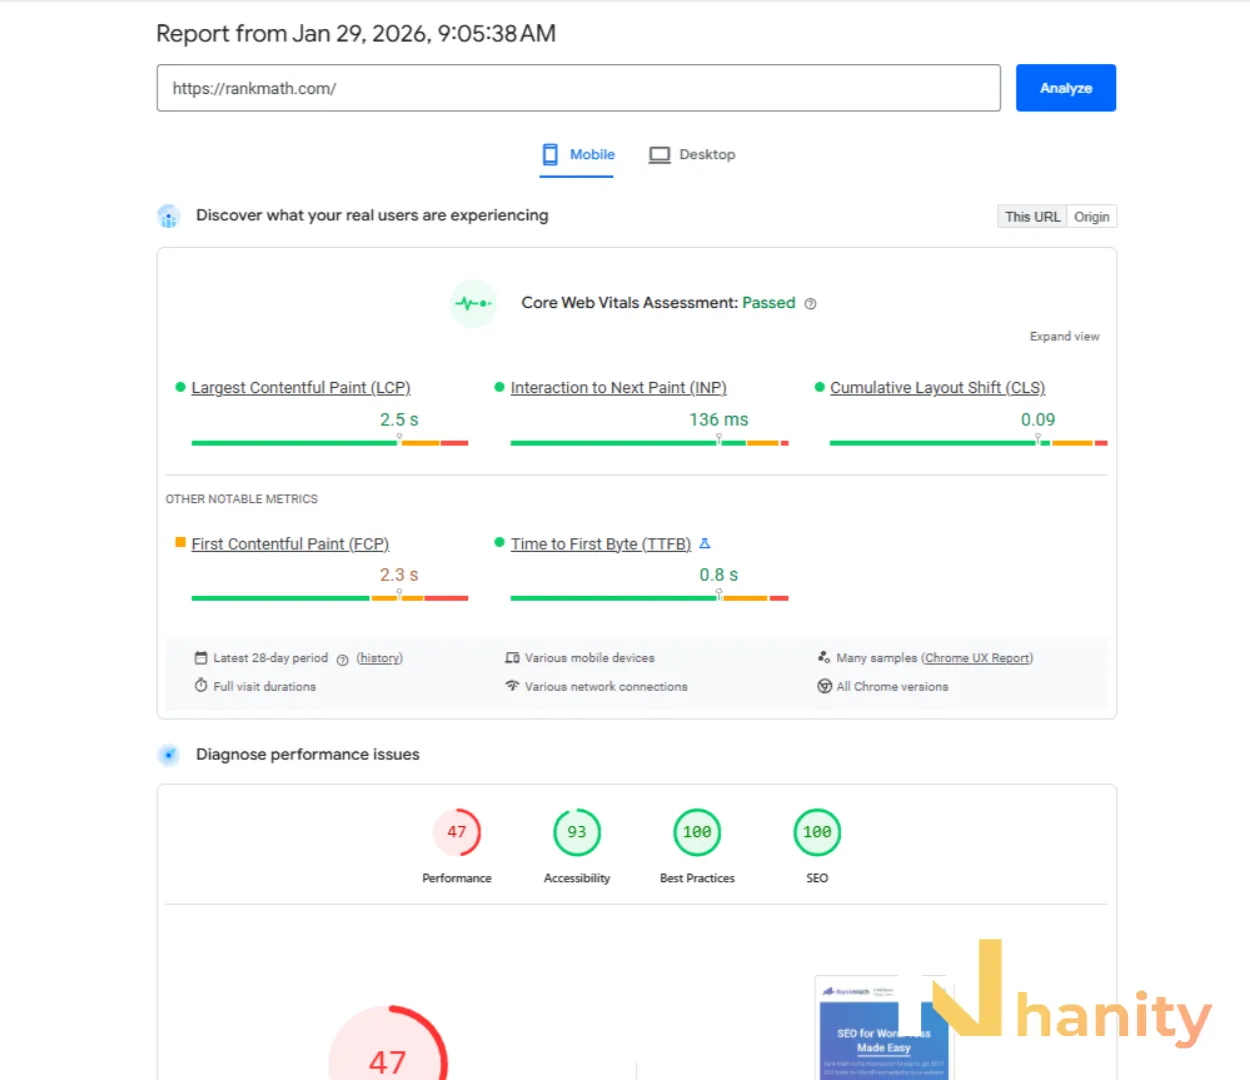The height and width of the screenshot is (1080, 1250).
Task: Click the Core Web Vitals pulse icon
Action: (x=473, y=303)
